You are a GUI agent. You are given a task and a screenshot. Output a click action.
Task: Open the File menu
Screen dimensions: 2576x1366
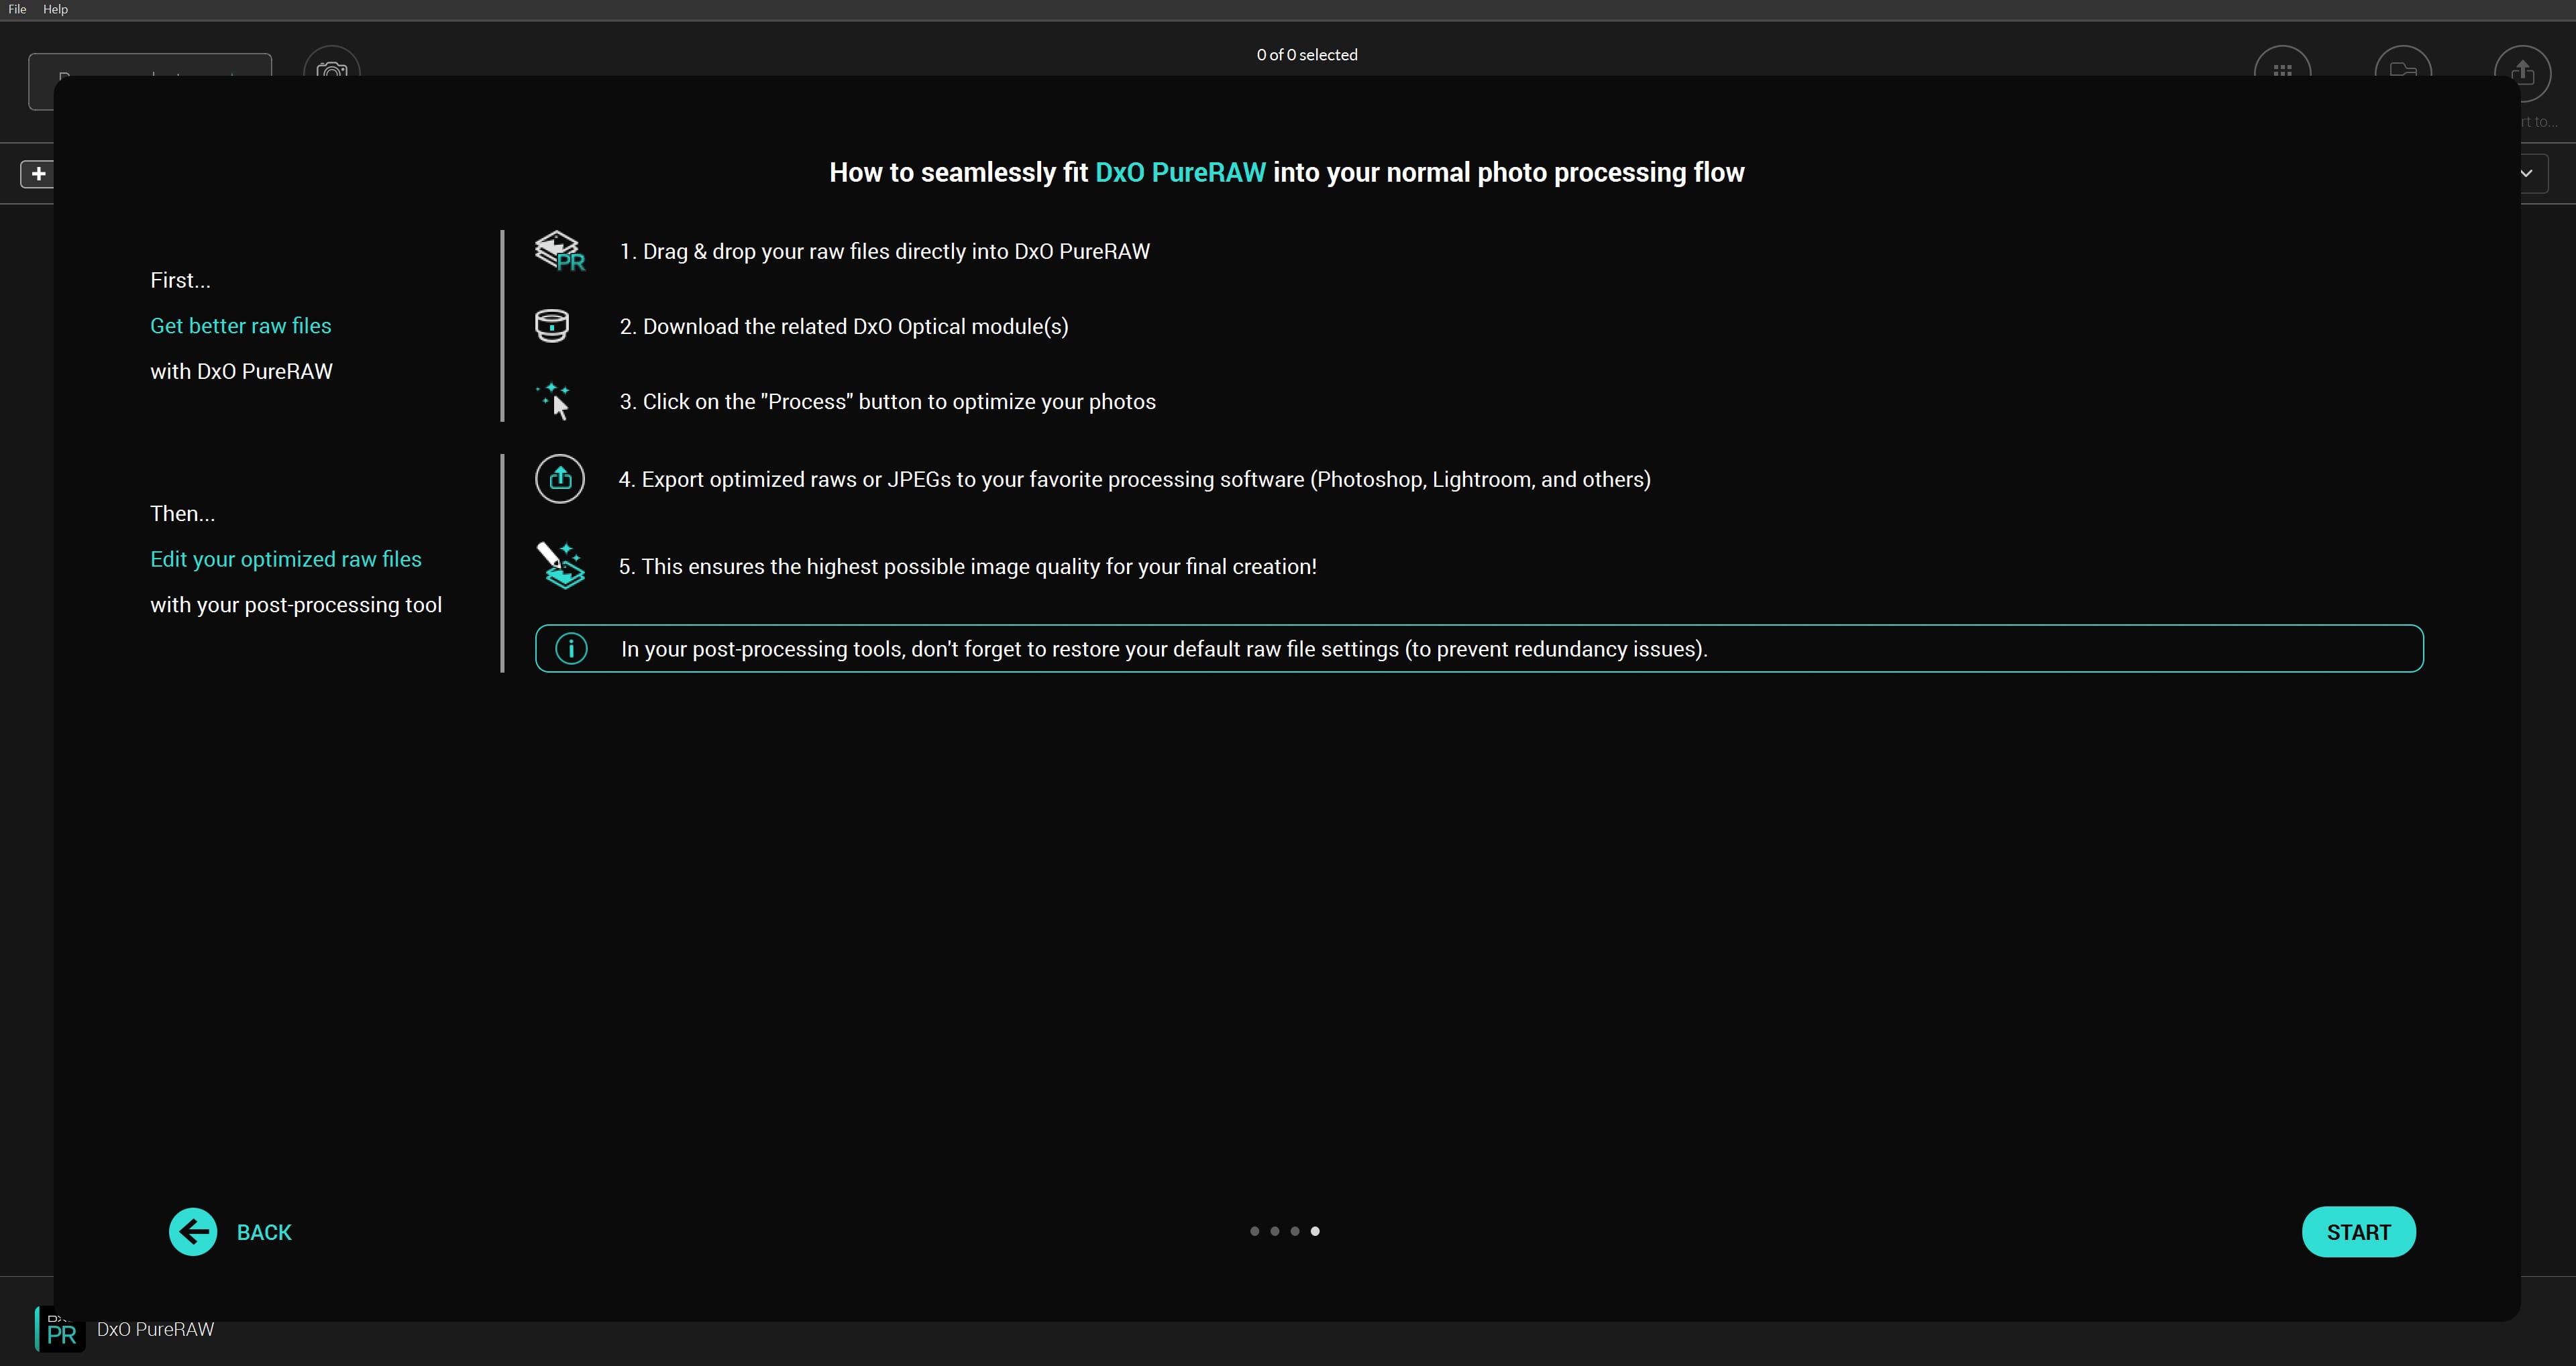click(17, 9)
